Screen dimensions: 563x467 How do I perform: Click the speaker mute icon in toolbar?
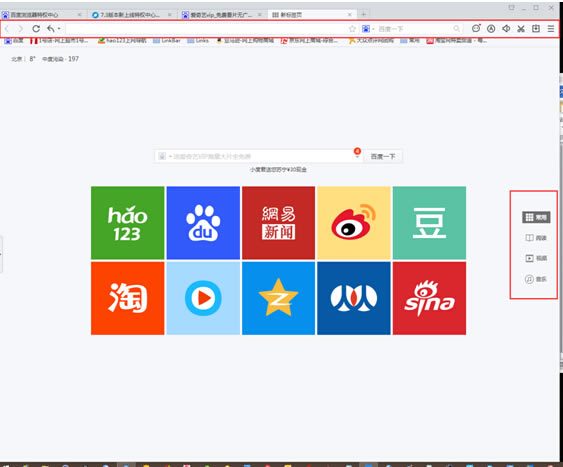pyautogui.click(x=506, y=29)
